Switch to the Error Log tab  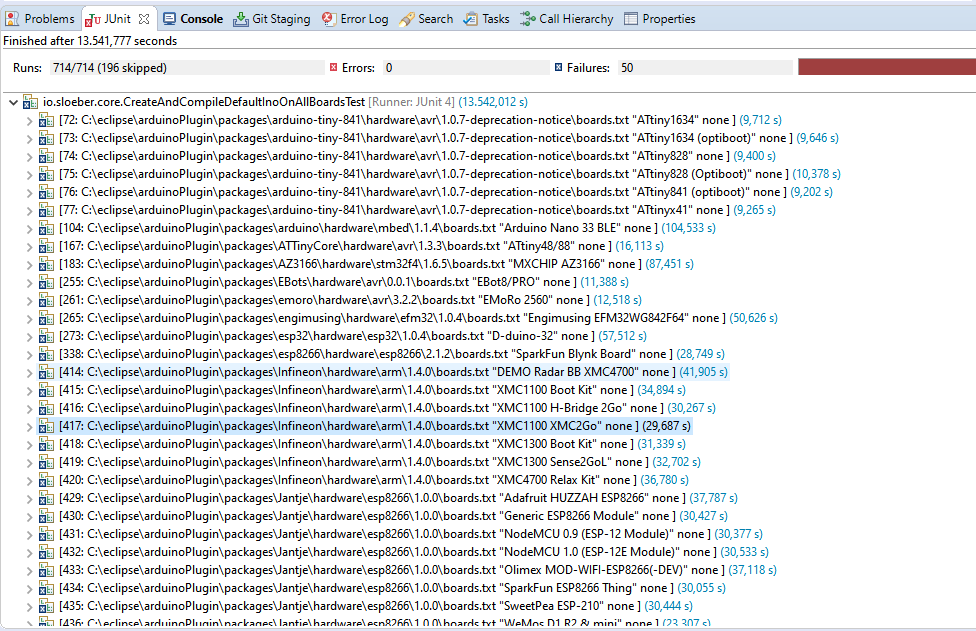tap(355, 19)
